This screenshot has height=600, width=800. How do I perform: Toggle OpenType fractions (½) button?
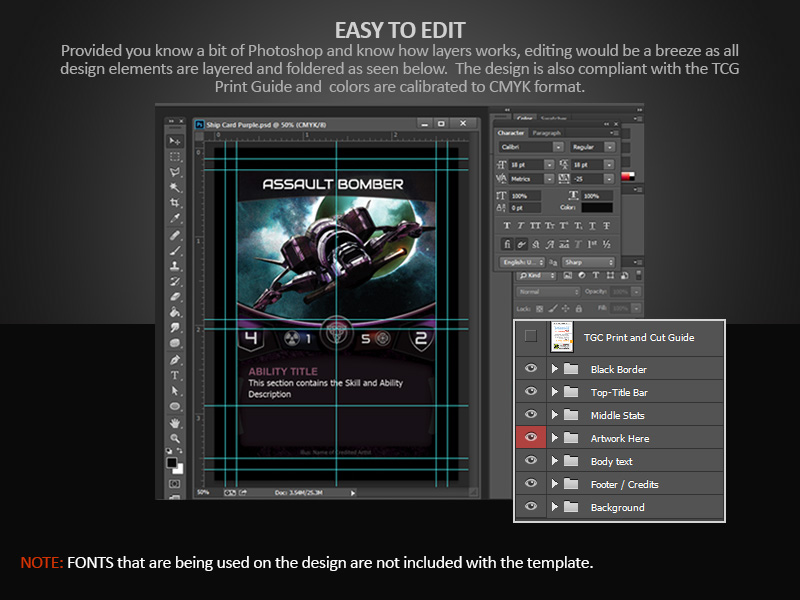tap(607, 244)
